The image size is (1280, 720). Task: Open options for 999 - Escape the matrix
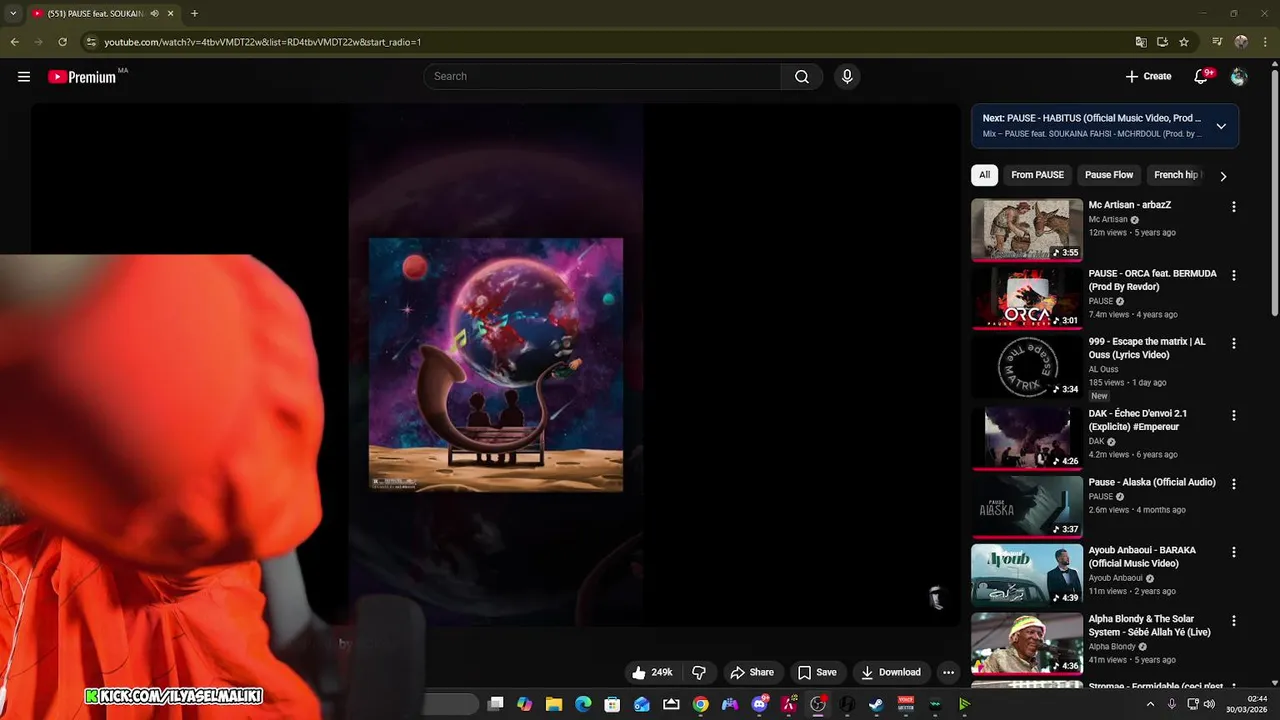pyautogui.click(x=1233, y=343)
